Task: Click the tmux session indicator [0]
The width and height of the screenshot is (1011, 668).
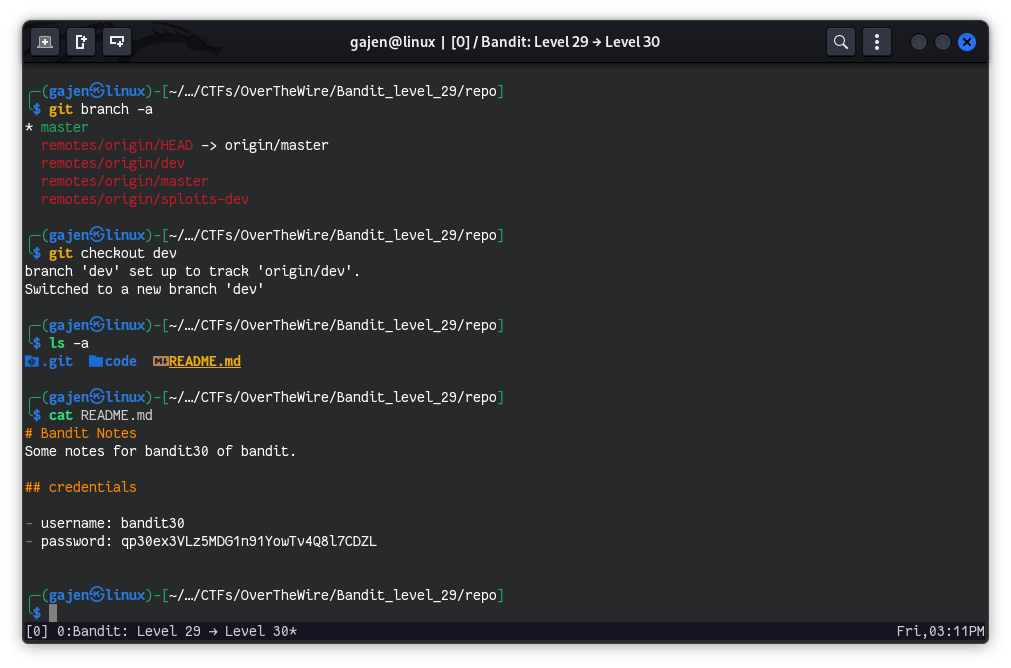Action: click(36, 631)
